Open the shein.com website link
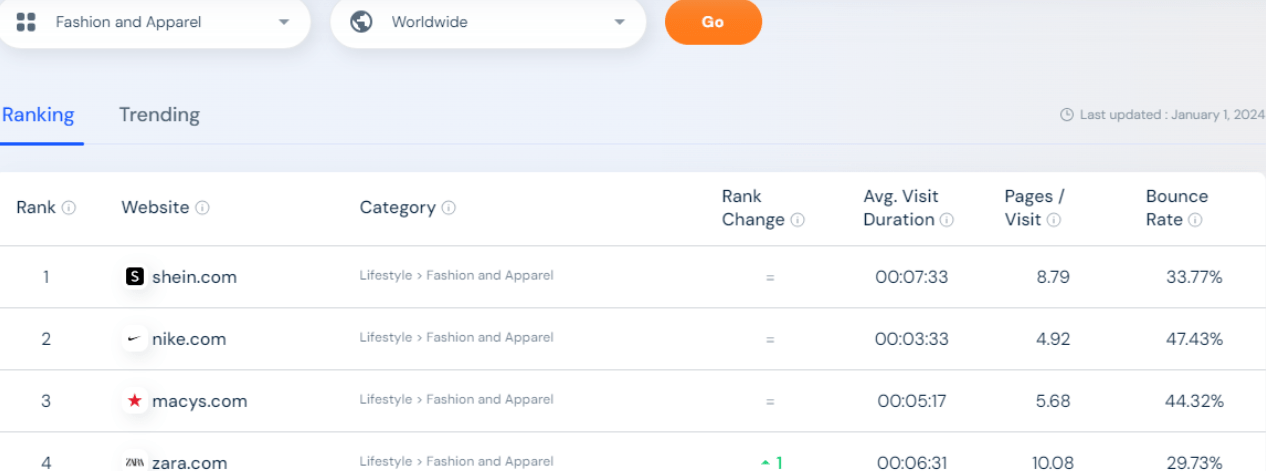 194,277
